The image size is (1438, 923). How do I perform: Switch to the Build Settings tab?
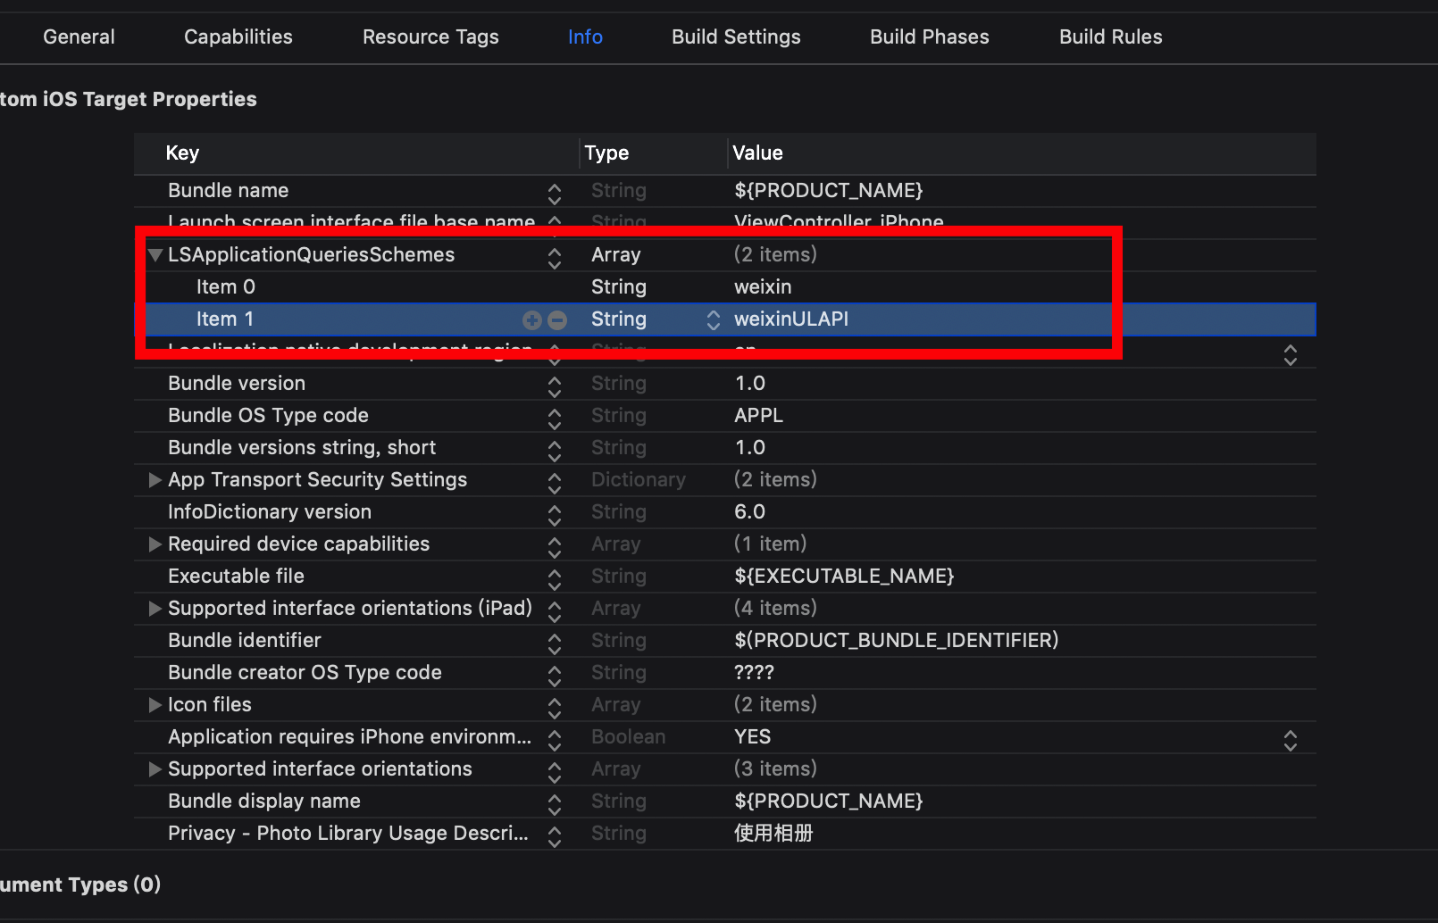(x=735, y=36)
